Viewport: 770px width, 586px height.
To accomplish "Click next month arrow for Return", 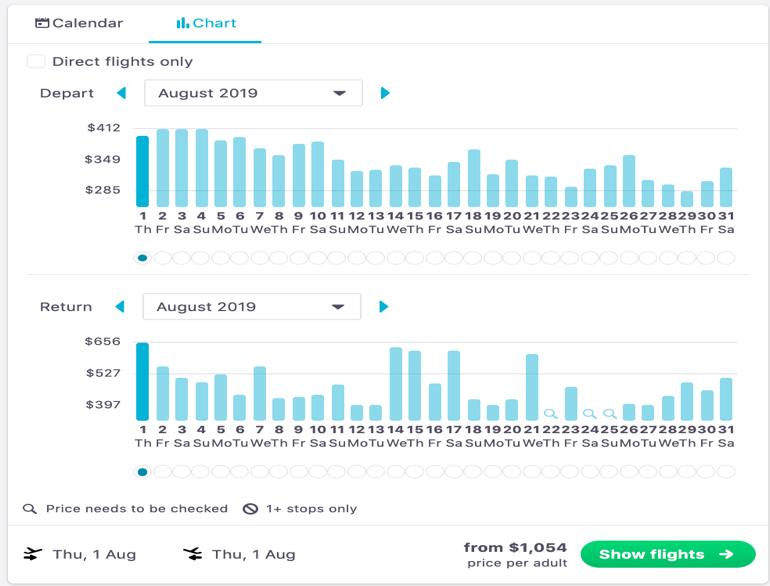I will coord(384,307).
